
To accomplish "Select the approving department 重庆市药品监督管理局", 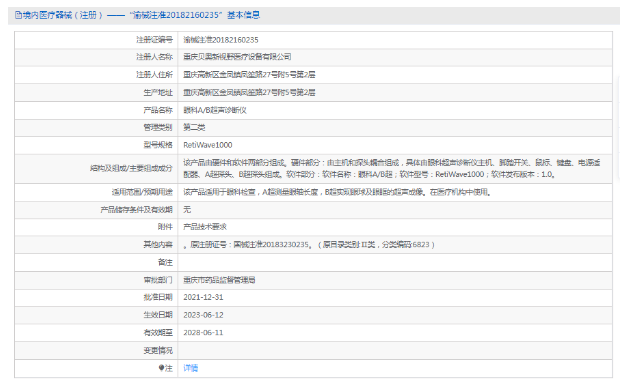I will pos(219,280).
